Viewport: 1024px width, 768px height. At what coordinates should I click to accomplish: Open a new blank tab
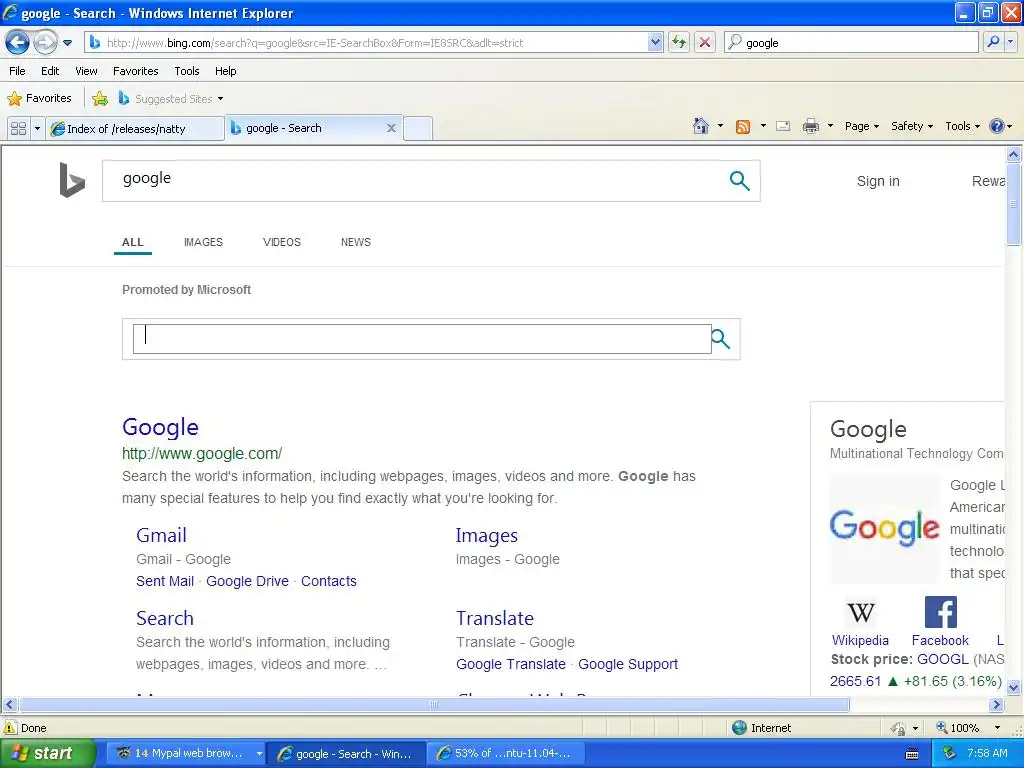418,128
